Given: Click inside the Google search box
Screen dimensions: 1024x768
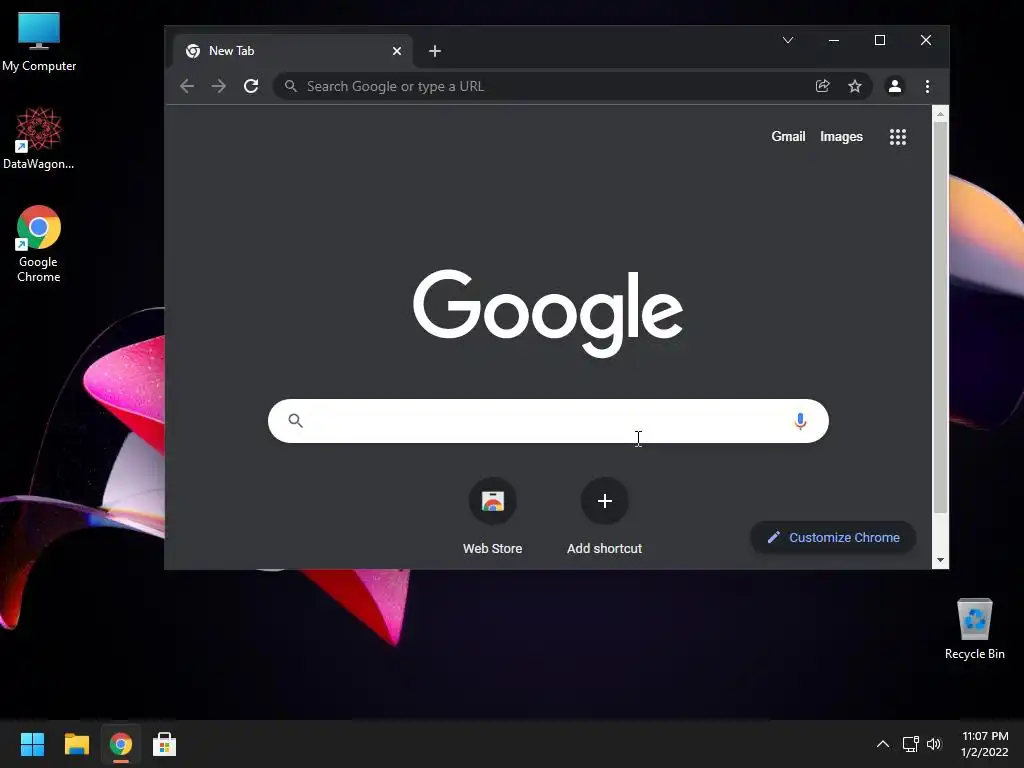Looking at the screenshot, I should [x=548, y=421].
